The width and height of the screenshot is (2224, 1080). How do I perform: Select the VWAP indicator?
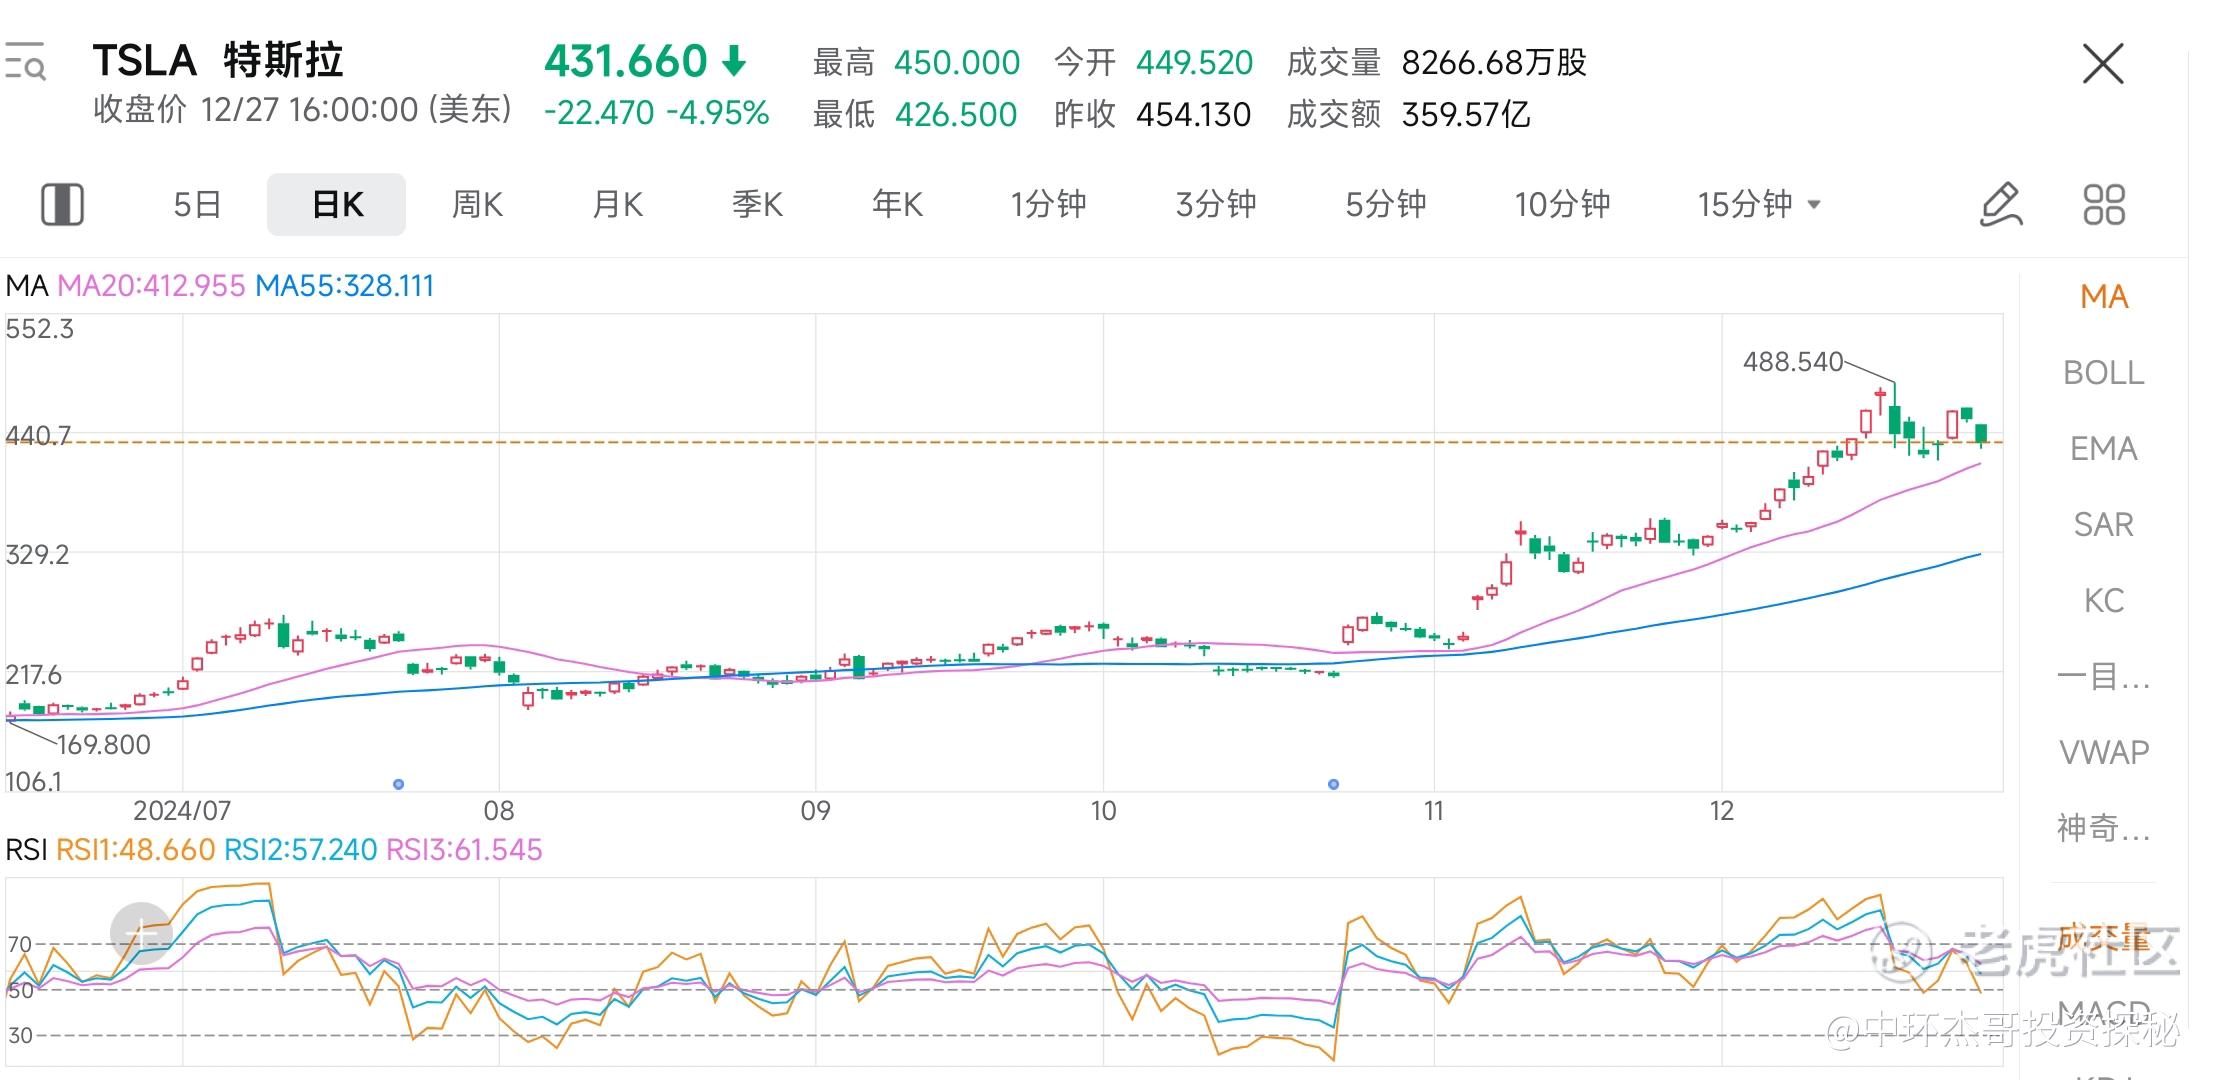click(2104, 752)
